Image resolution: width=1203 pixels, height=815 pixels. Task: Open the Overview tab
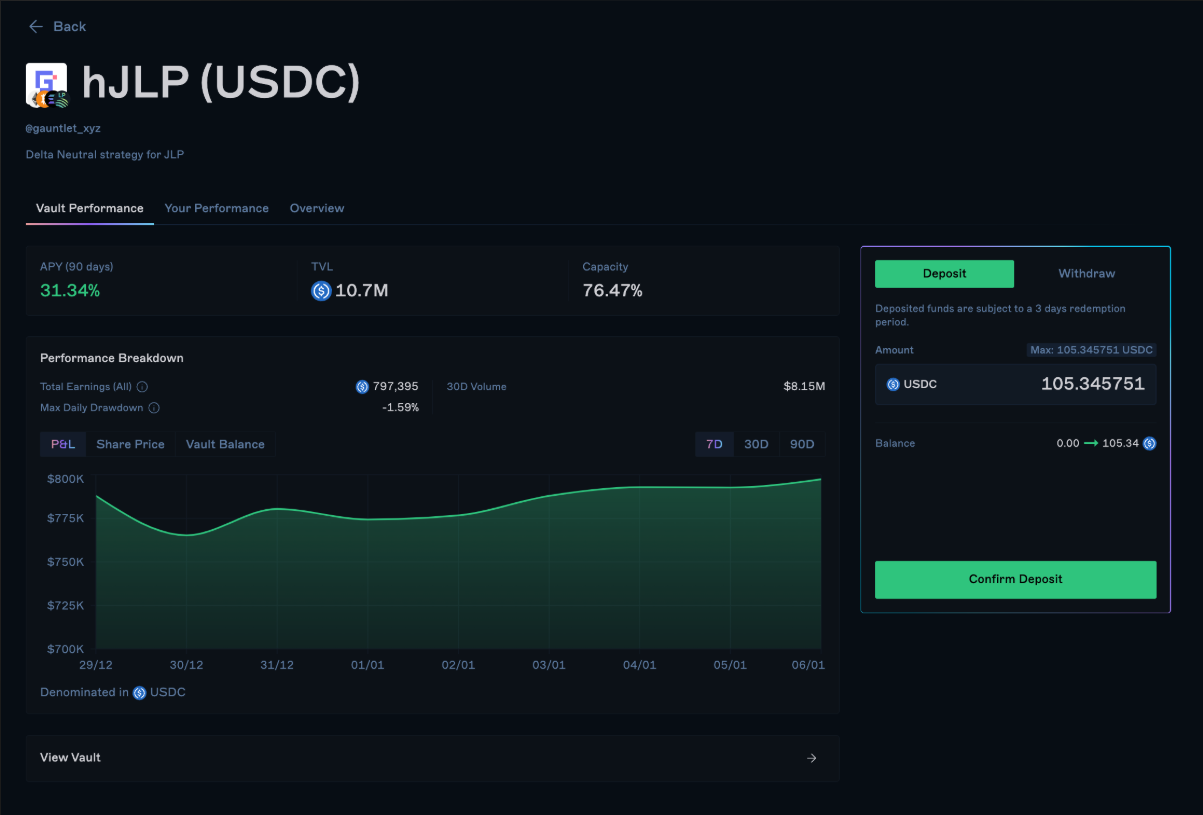(317, 208)
